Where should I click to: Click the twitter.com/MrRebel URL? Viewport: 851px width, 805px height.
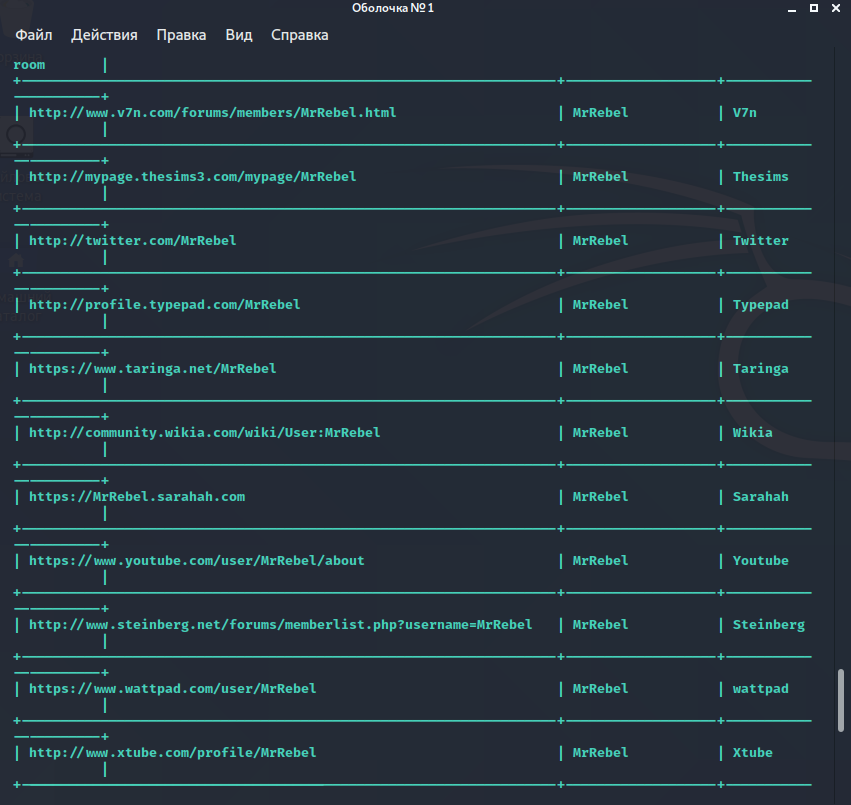[x=132, y=241]
